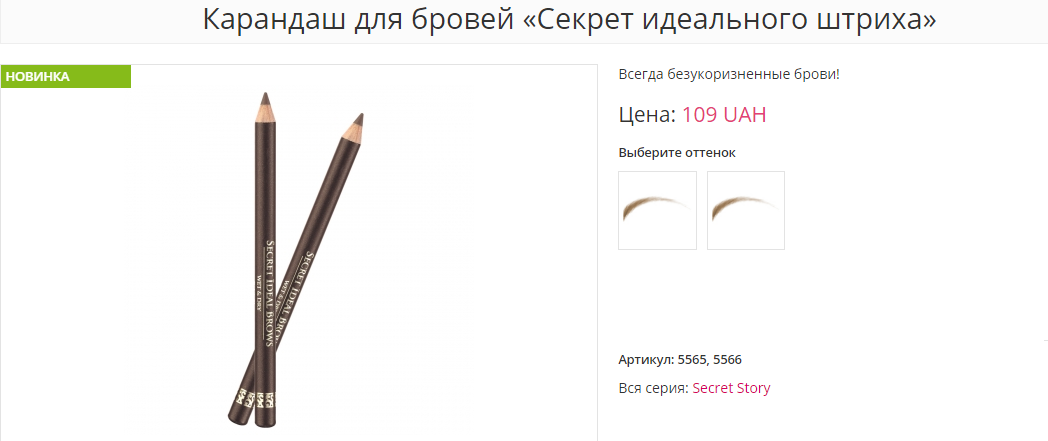Click the upright brow pencil image
Screen dimensions: 1048x441
(265, 259)
